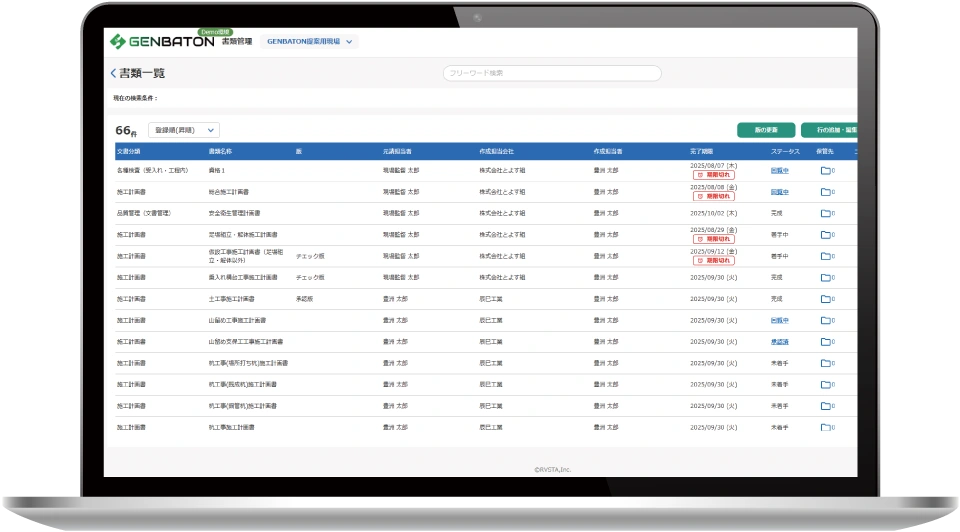
Task: Click 完成 status in 2025/10/02 row
Action: [x=776, y=214]
